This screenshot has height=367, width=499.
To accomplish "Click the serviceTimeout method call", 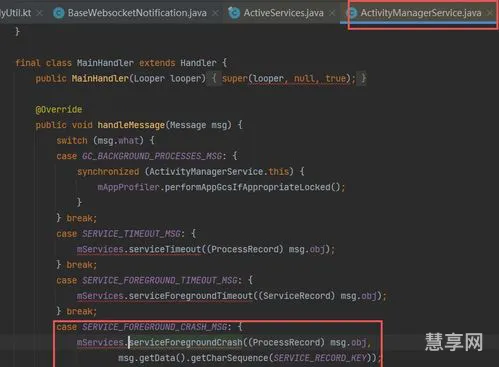I will pyautogui.click(x=165, y=249).
